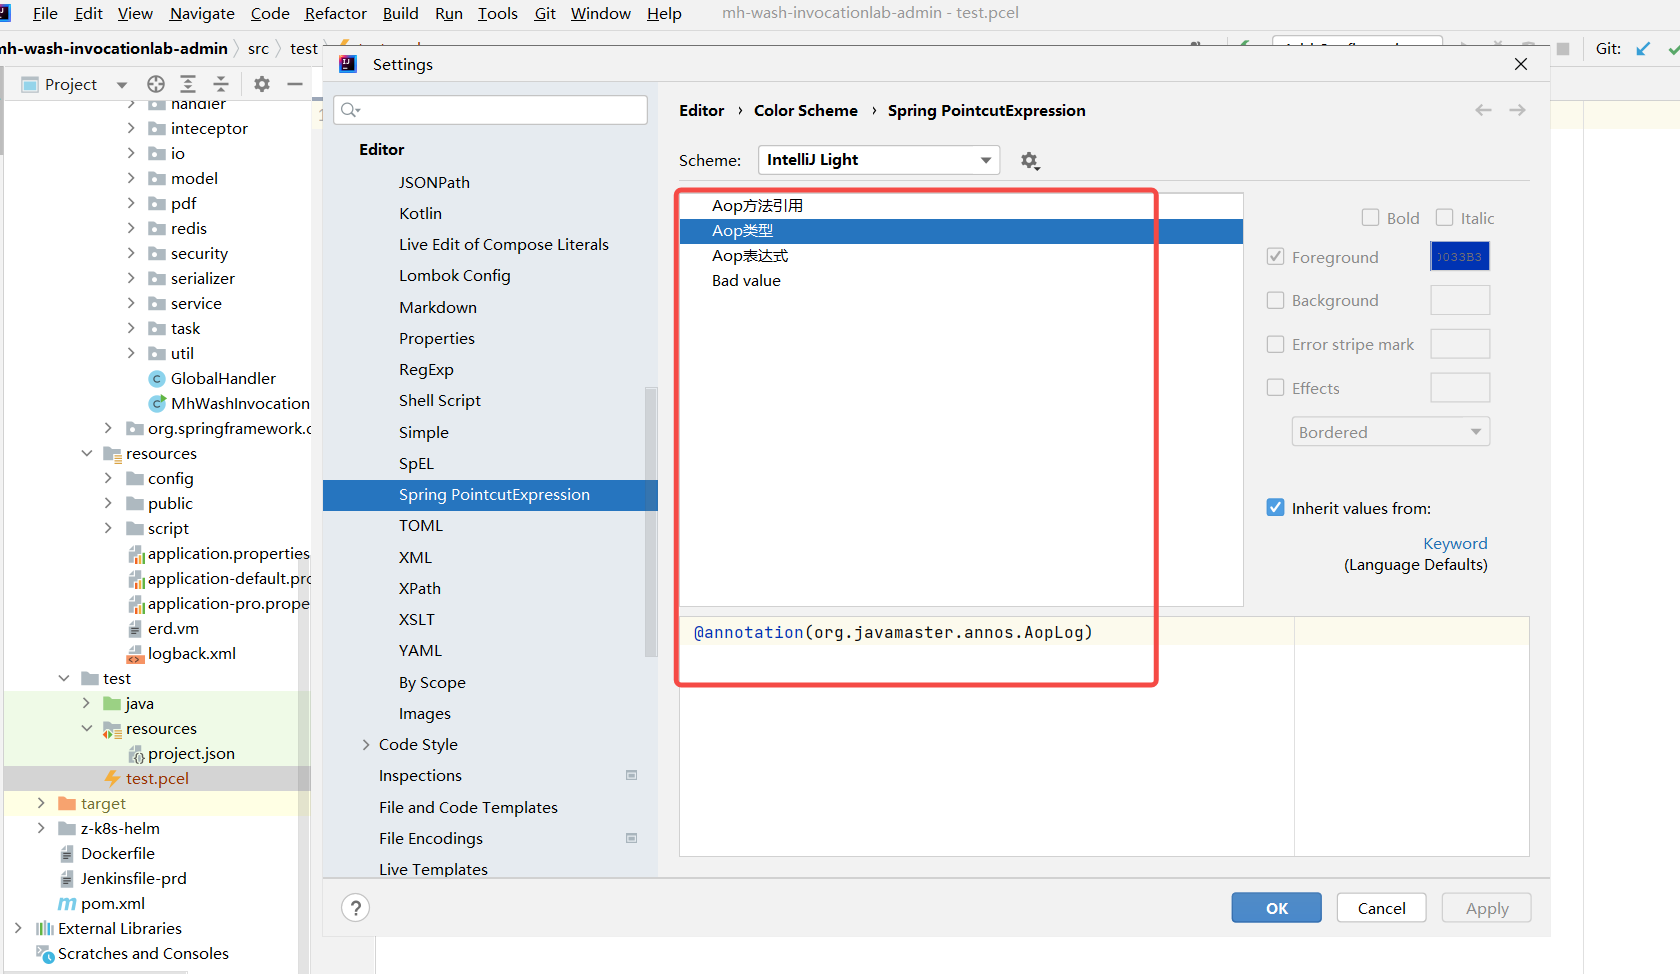Enable the Background checkbox

(x=1276, y=300)
